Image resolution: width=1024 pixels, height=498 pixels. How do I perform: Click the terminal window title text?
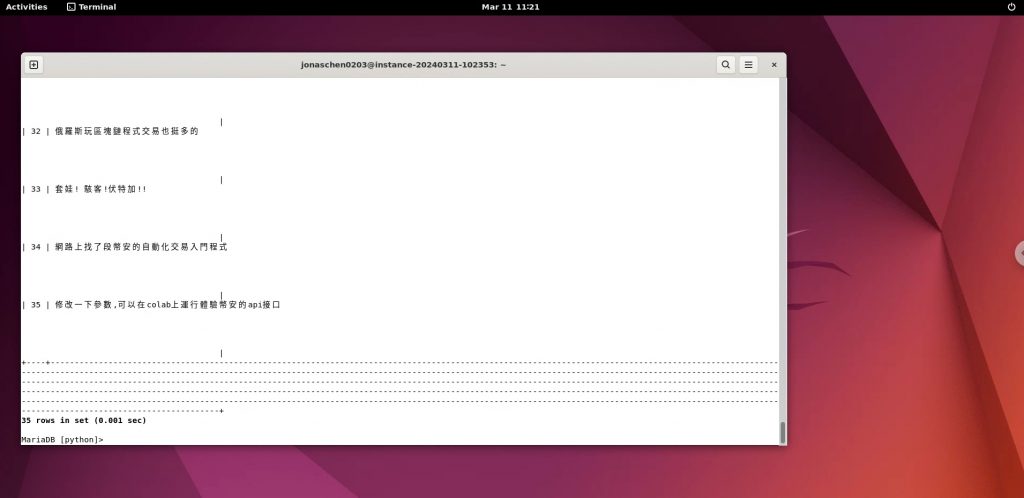[x=403, y=65]
